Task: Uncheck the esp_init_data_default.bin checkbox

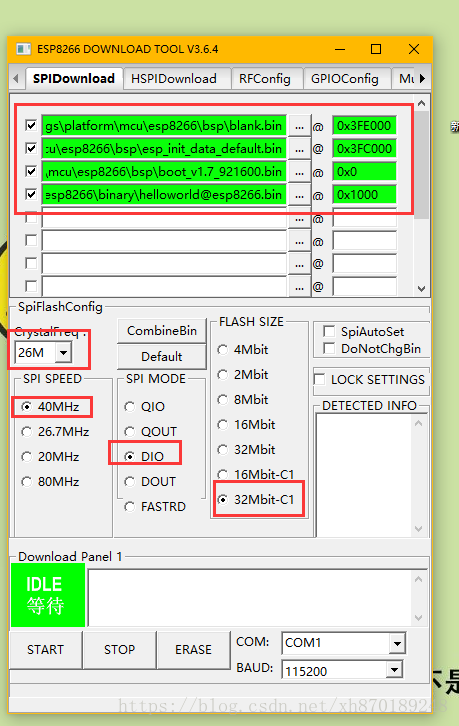Action: click(31, 149)
